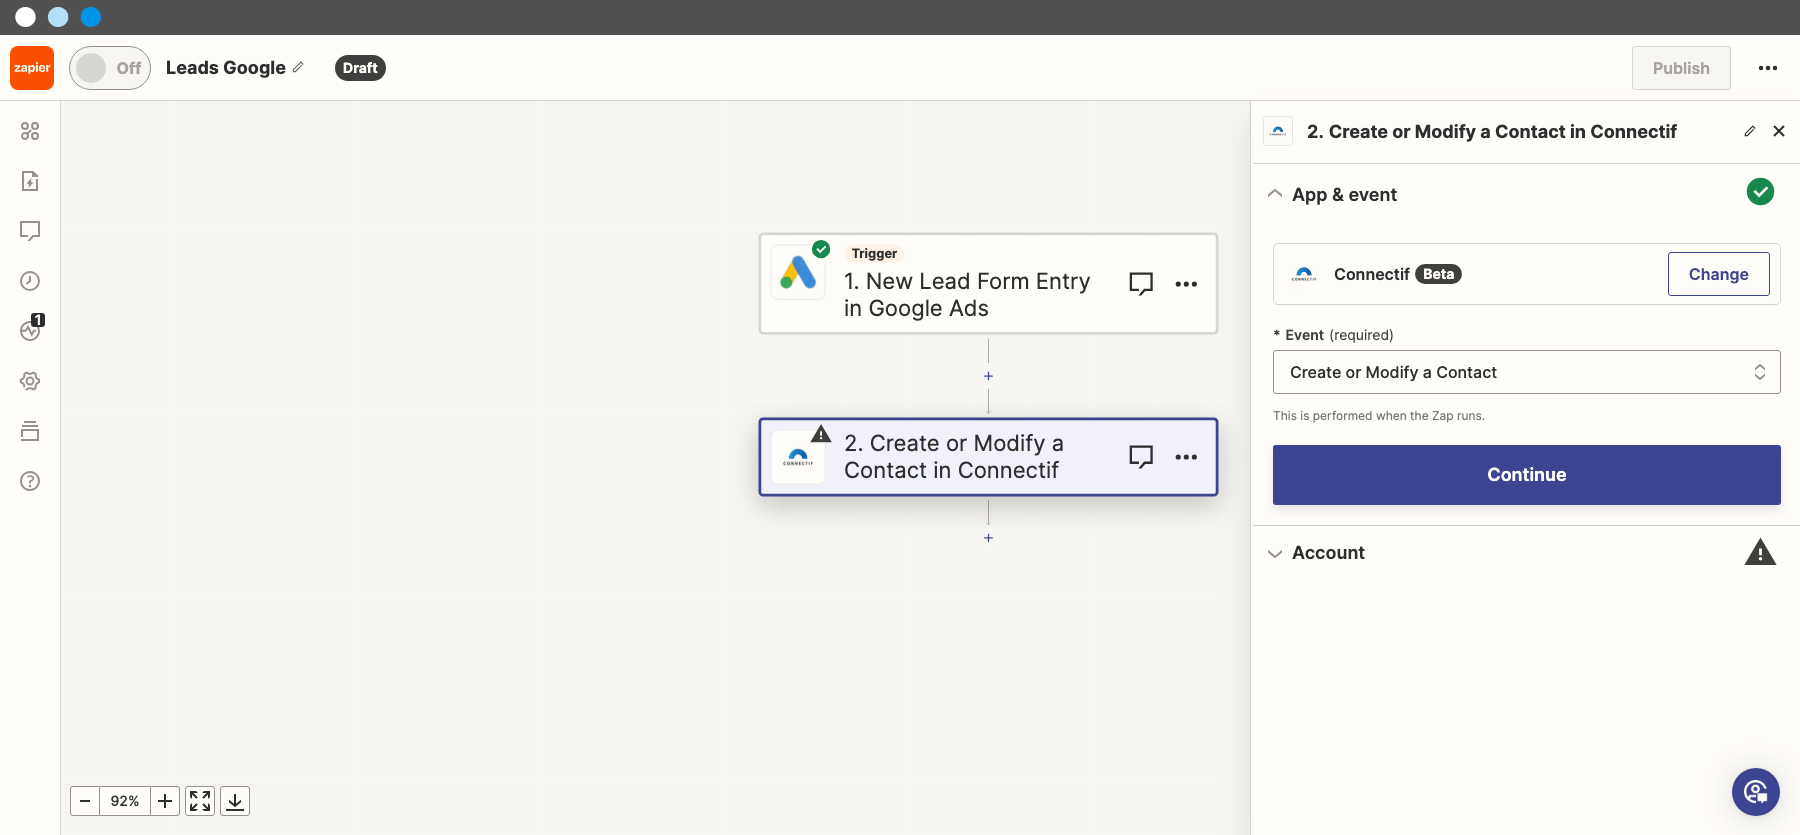Image resolution: width=1800 pixels, height=835 pixels.
Task: Click the Connectif app logo in panel
Action: click(1304, 274)
